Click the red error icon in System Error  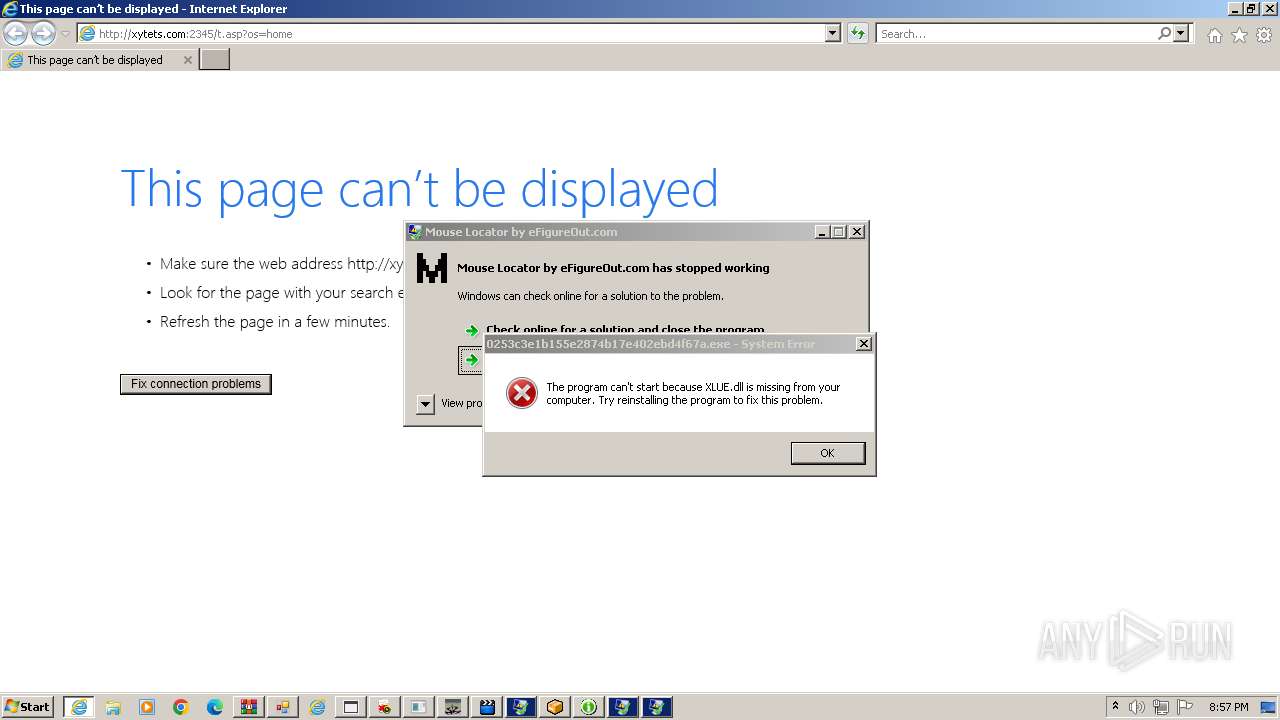pyautogui.click(x=521, y=393)
